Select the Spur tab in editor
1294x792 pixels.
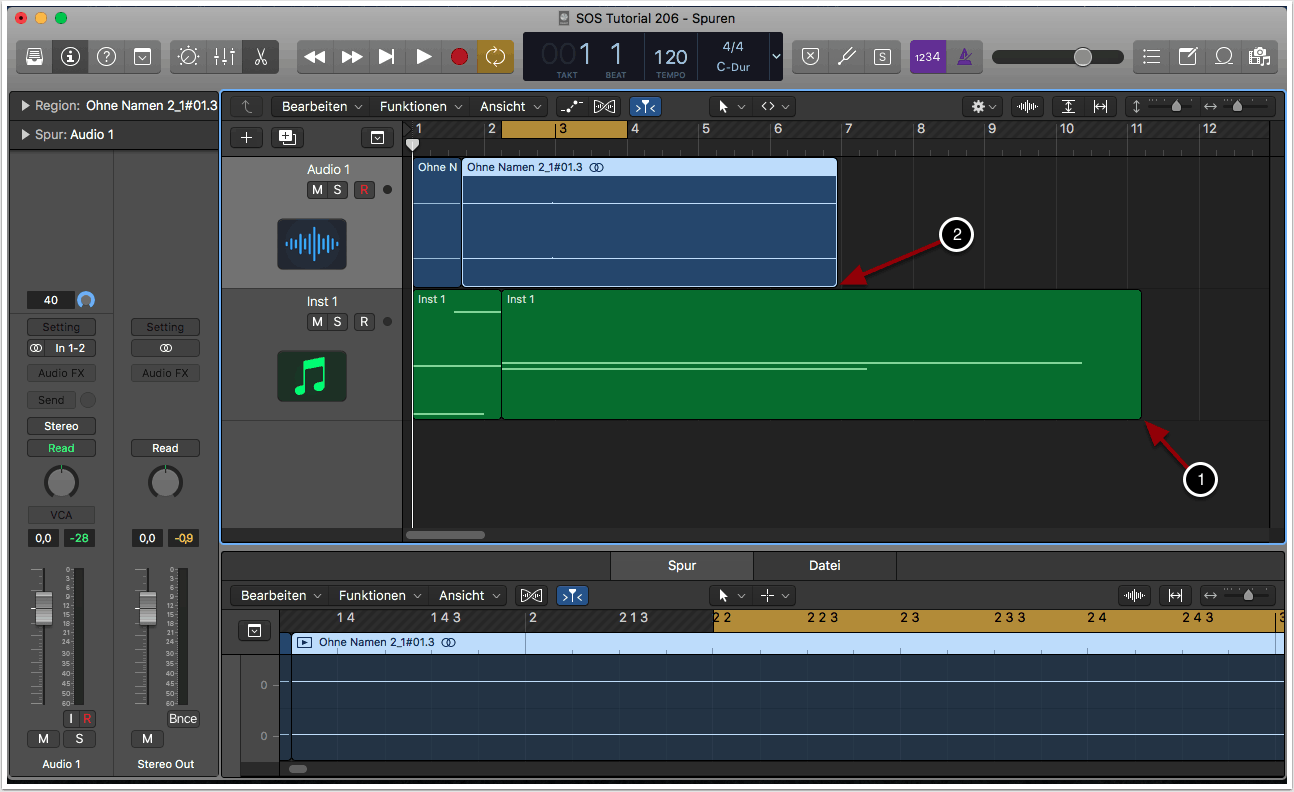pyautogui.click(x=682, y=566)
